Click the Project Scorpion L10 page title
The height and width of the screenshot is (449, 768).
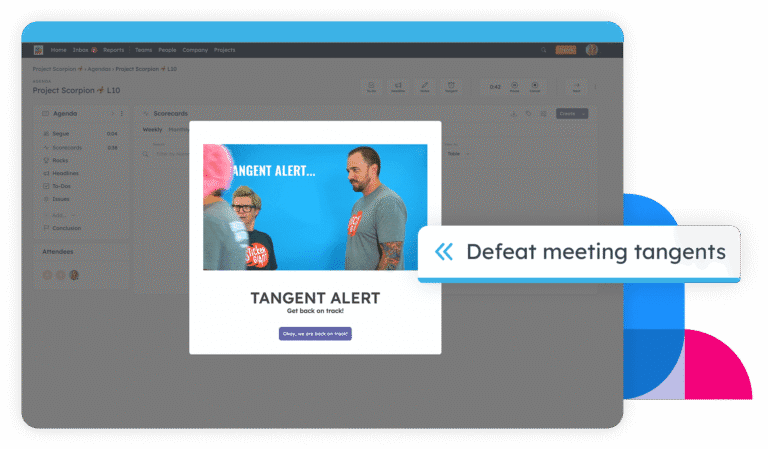[x=76, y=90]
